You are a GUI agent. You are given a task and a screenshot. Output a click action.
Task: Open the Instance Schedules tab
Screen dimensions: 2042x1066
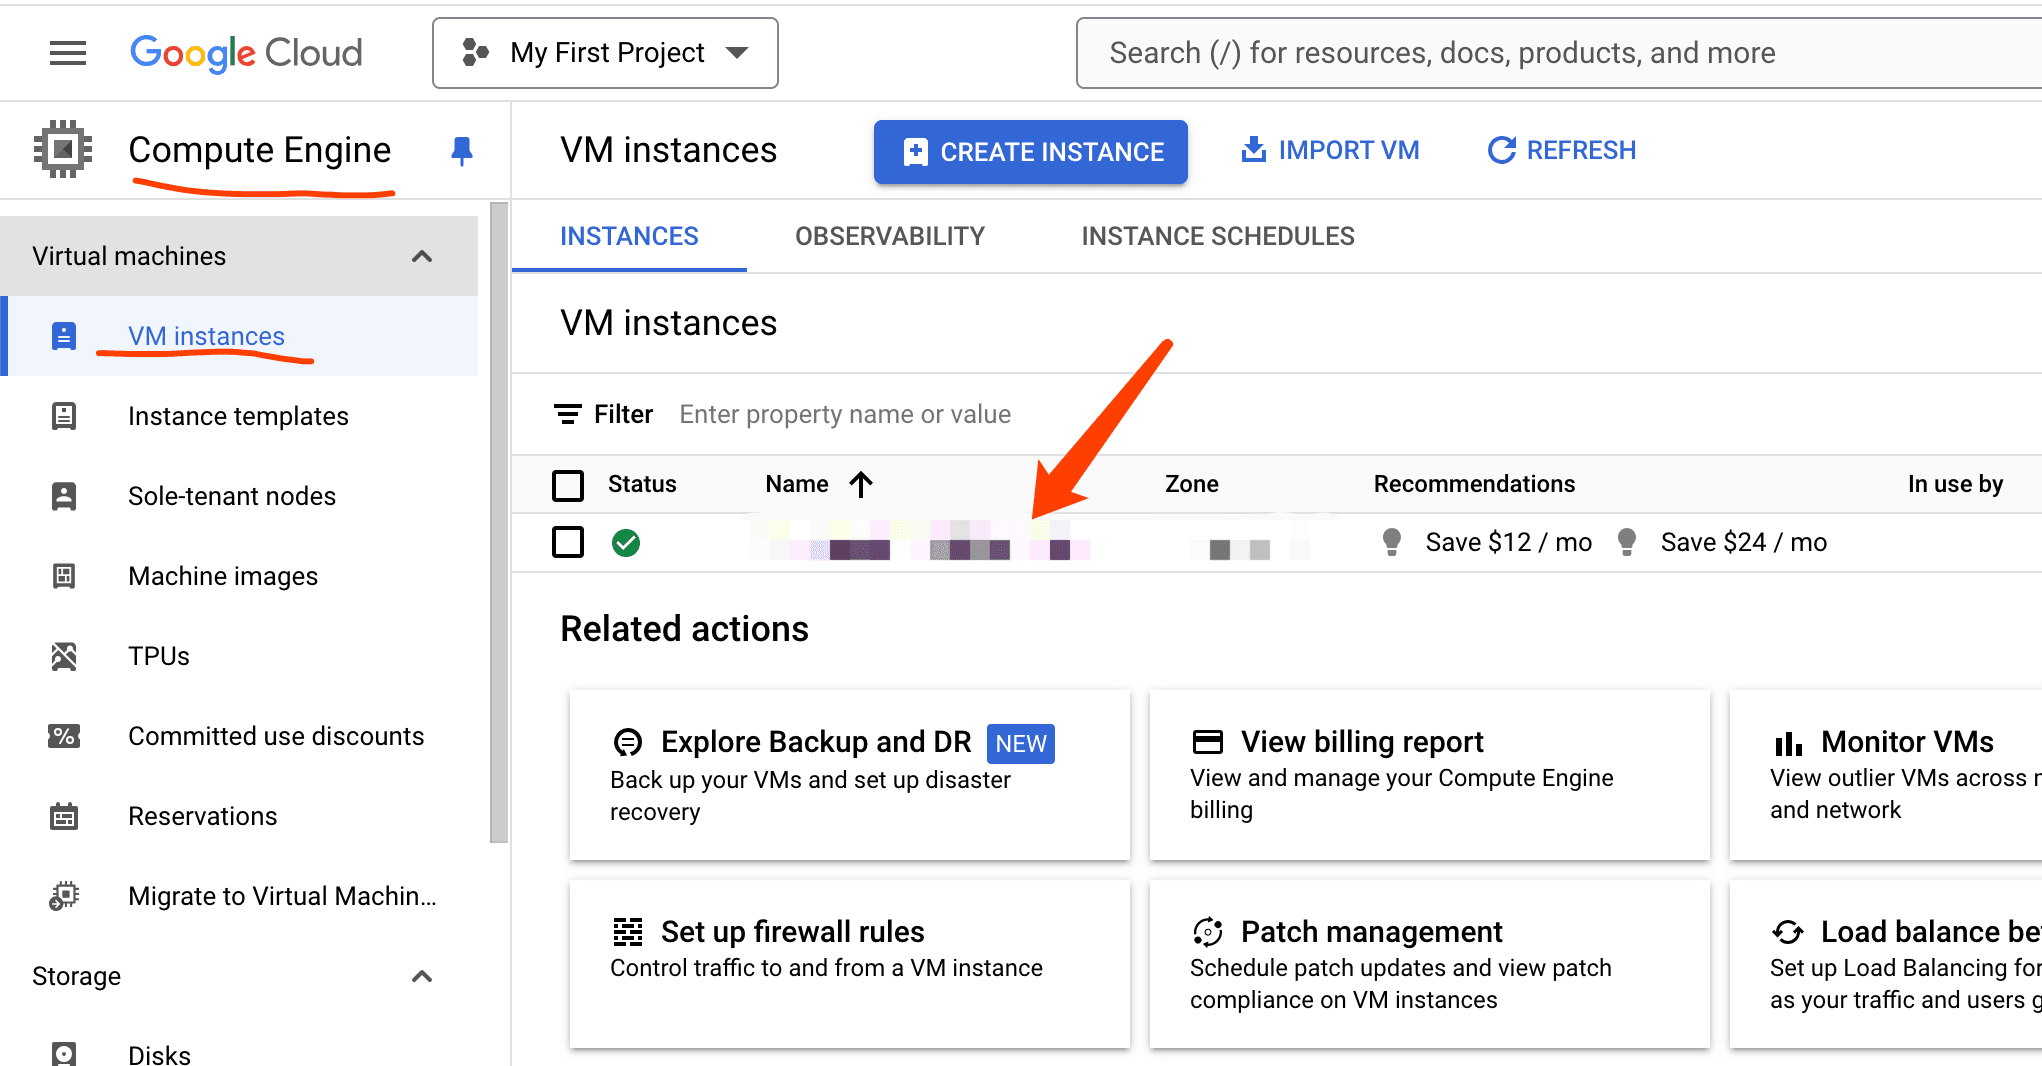click(x=1217, y=237)
